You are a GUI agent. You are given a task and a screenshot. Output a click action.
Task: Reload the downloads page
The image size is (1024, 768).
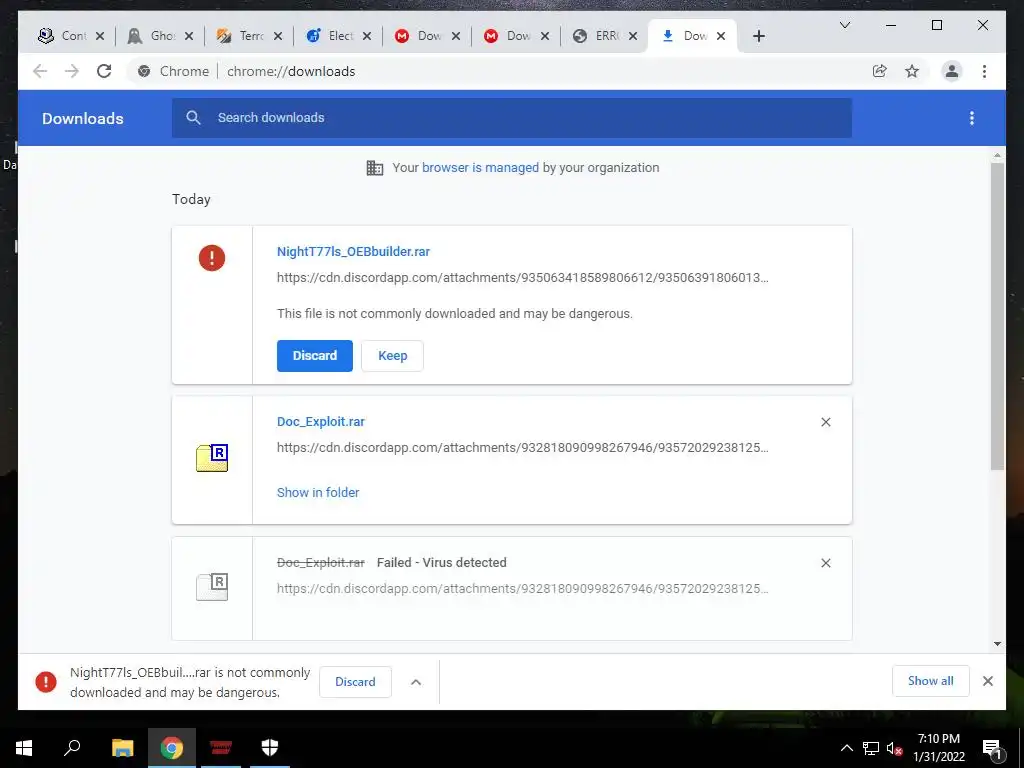(x=104, y=71)
